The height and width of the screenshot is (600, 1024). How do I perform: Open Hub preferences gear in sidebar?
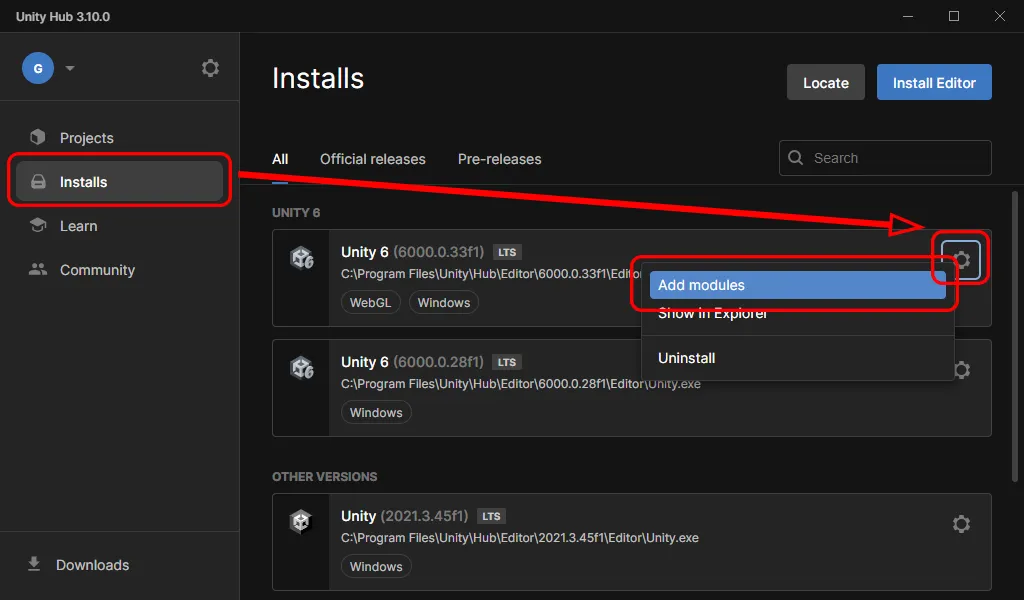tap(210, 68)
